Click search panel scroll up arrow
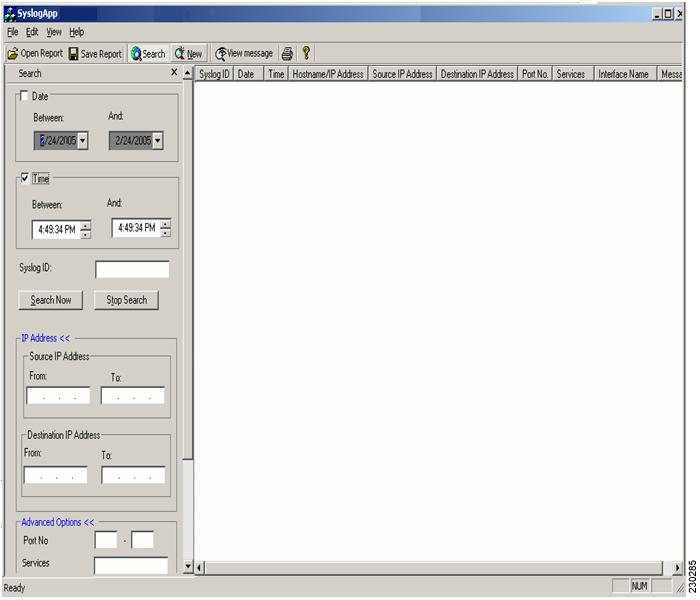 [x=188, y=72]
